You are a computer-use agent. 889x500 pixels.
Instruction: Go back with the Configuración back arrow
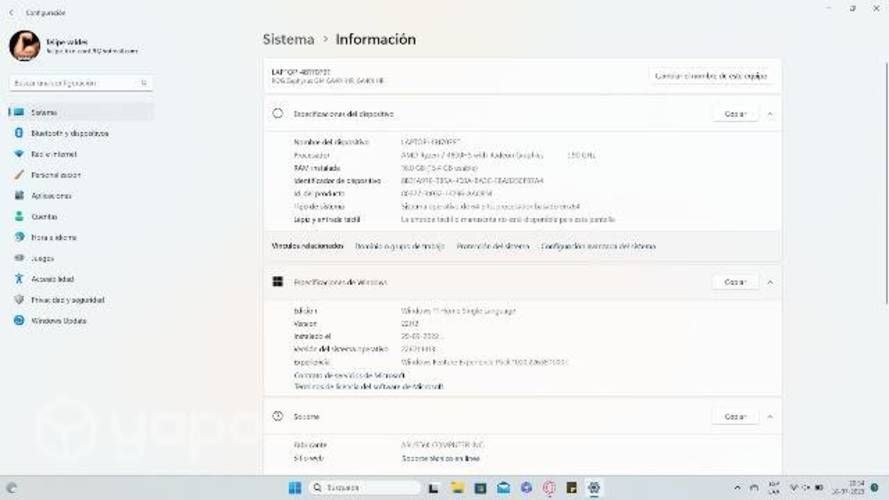coord(11,12)
